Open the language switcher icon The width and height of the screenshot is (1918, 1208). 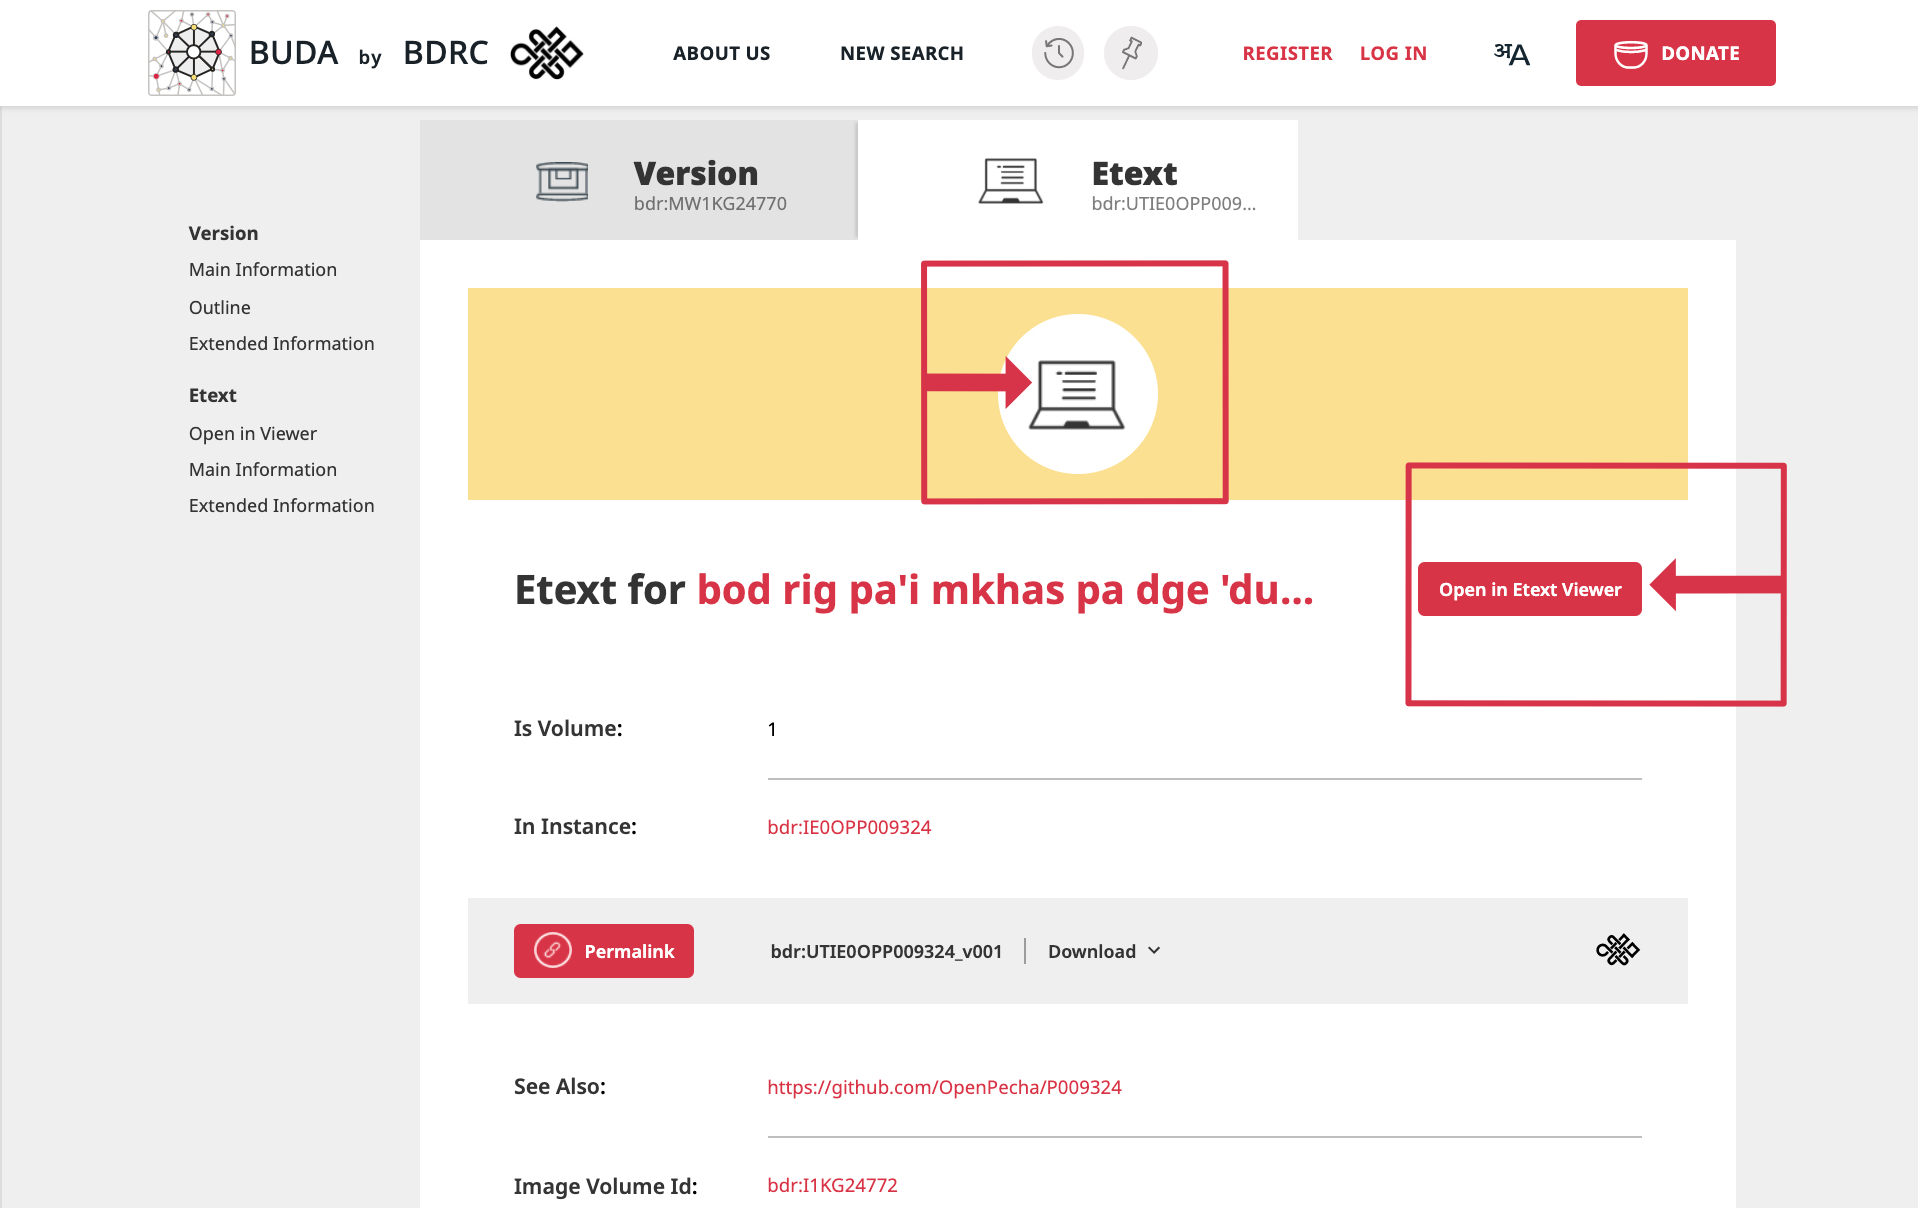tap(1512, 53)
